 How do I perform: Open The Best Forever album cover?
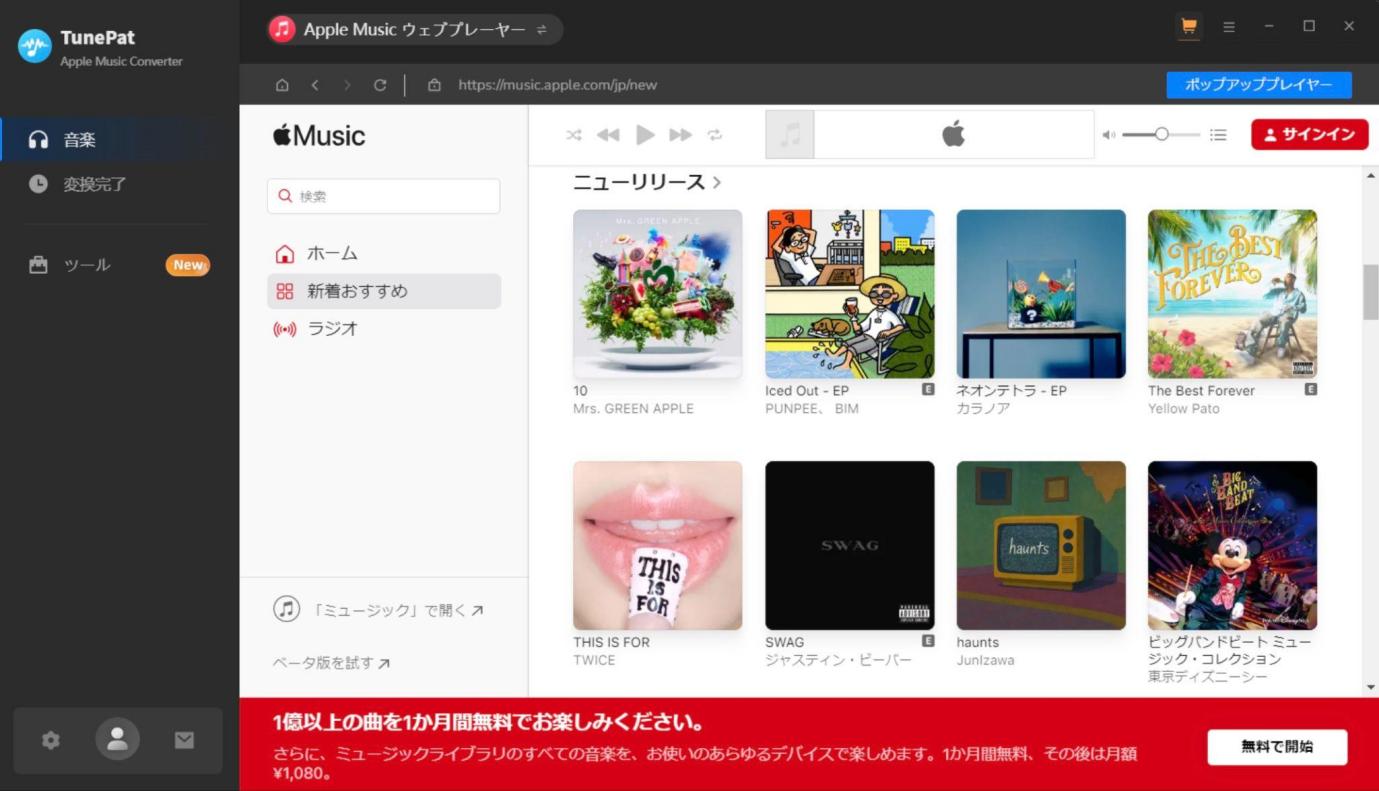(1233, 294)
